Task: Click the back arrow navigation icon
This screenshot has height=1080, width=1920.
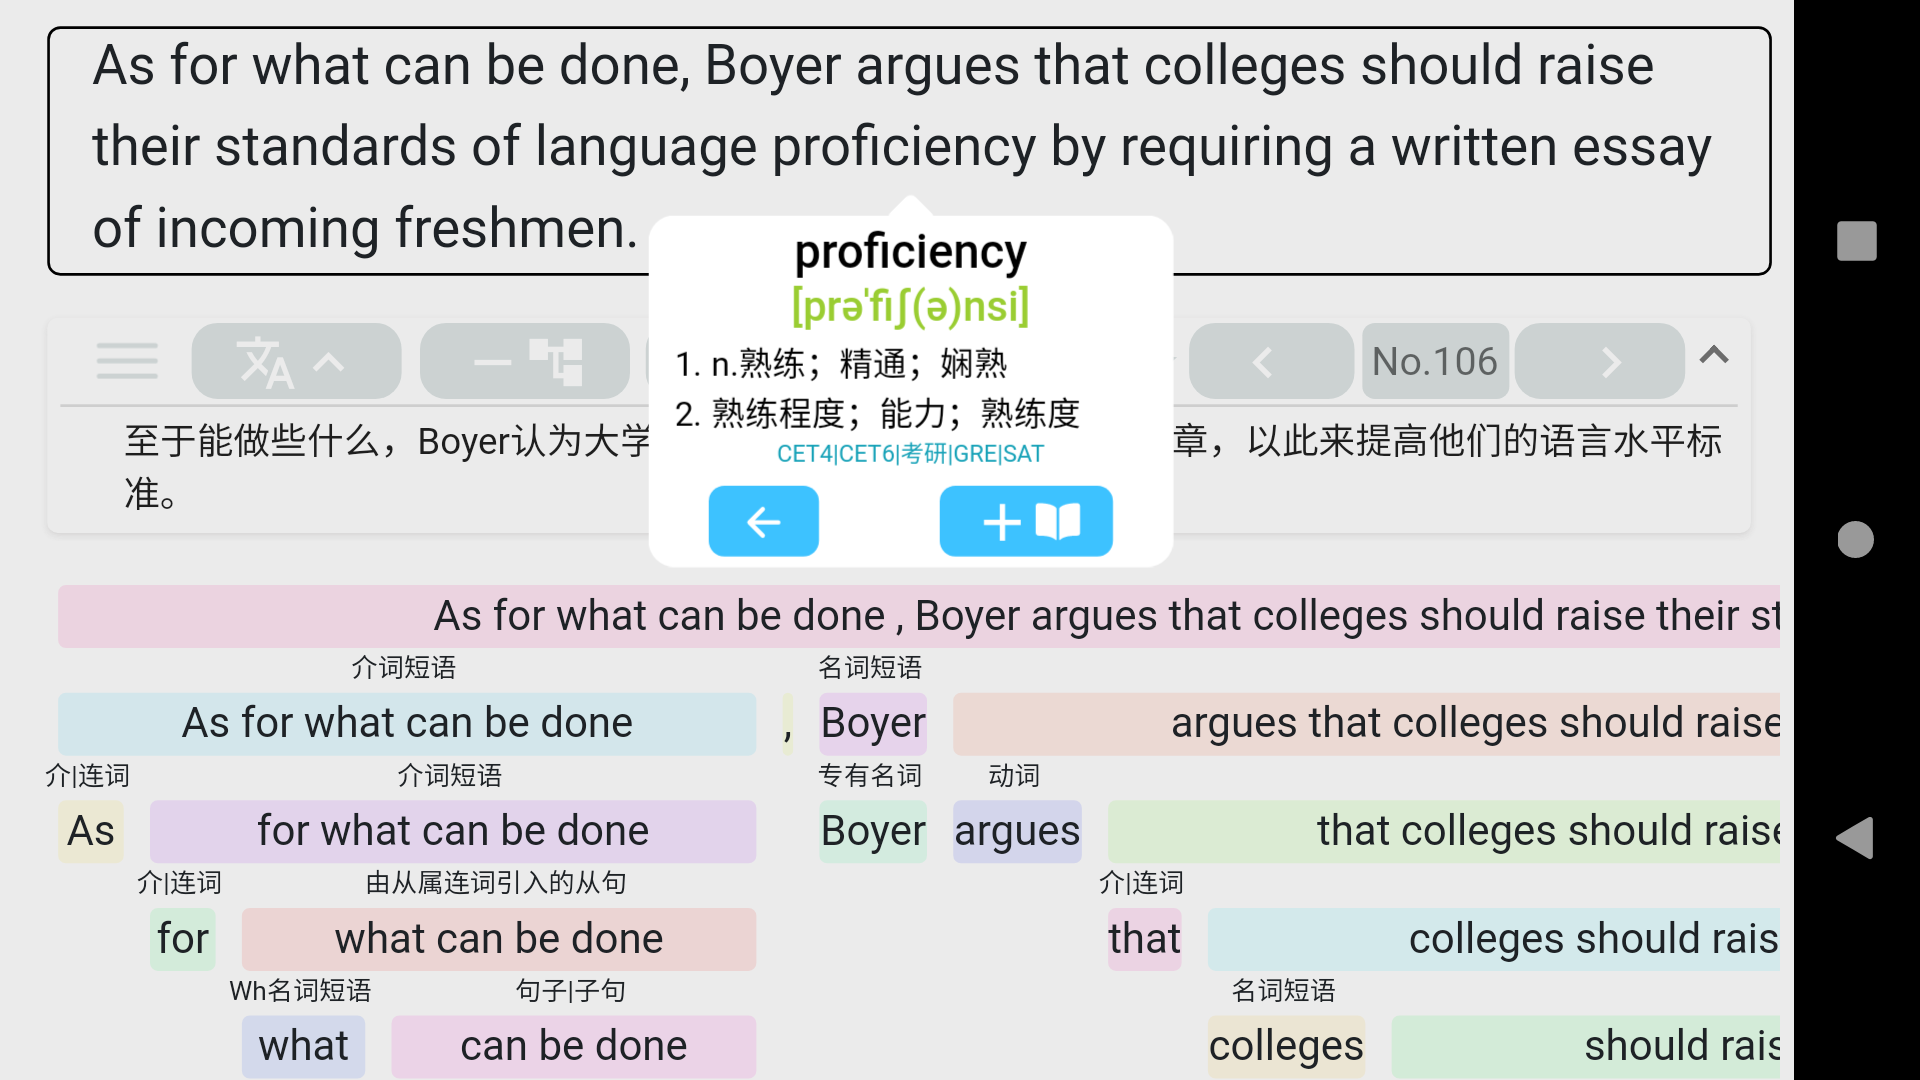Action: pos(764,521)
